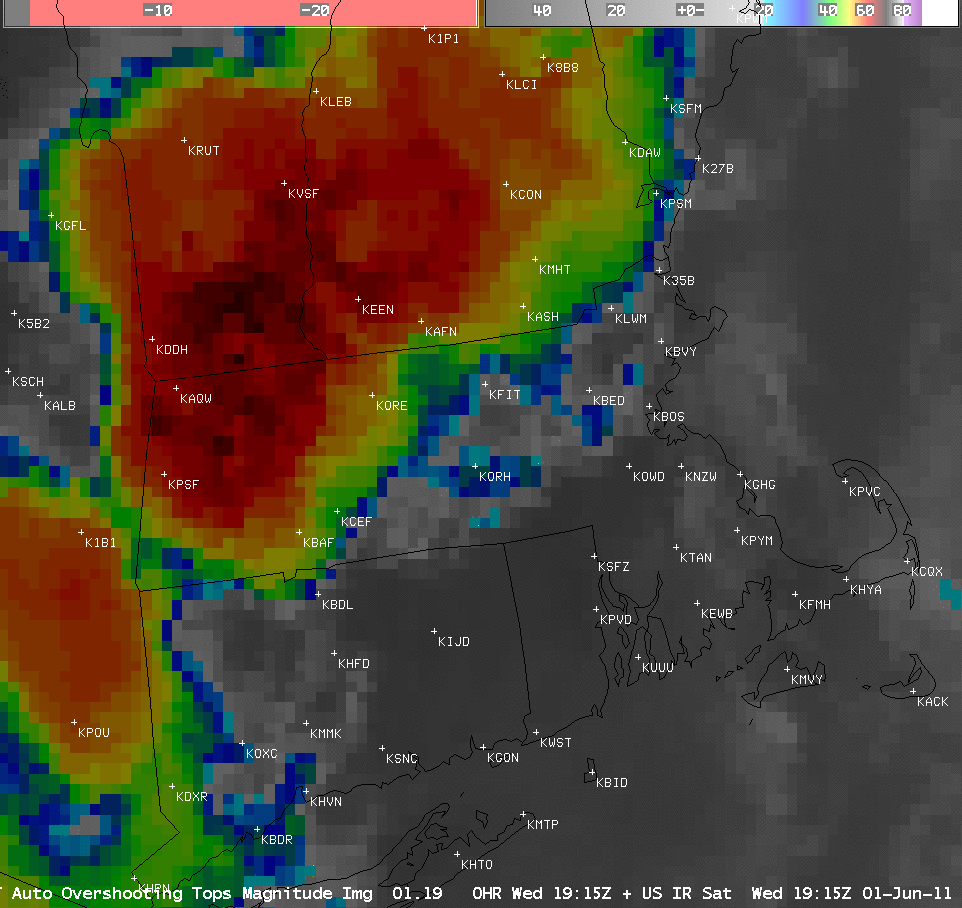The width and height of the screenshot is (962, 908).
Task: Select the KPSM station marker
Action: point(656,193)
